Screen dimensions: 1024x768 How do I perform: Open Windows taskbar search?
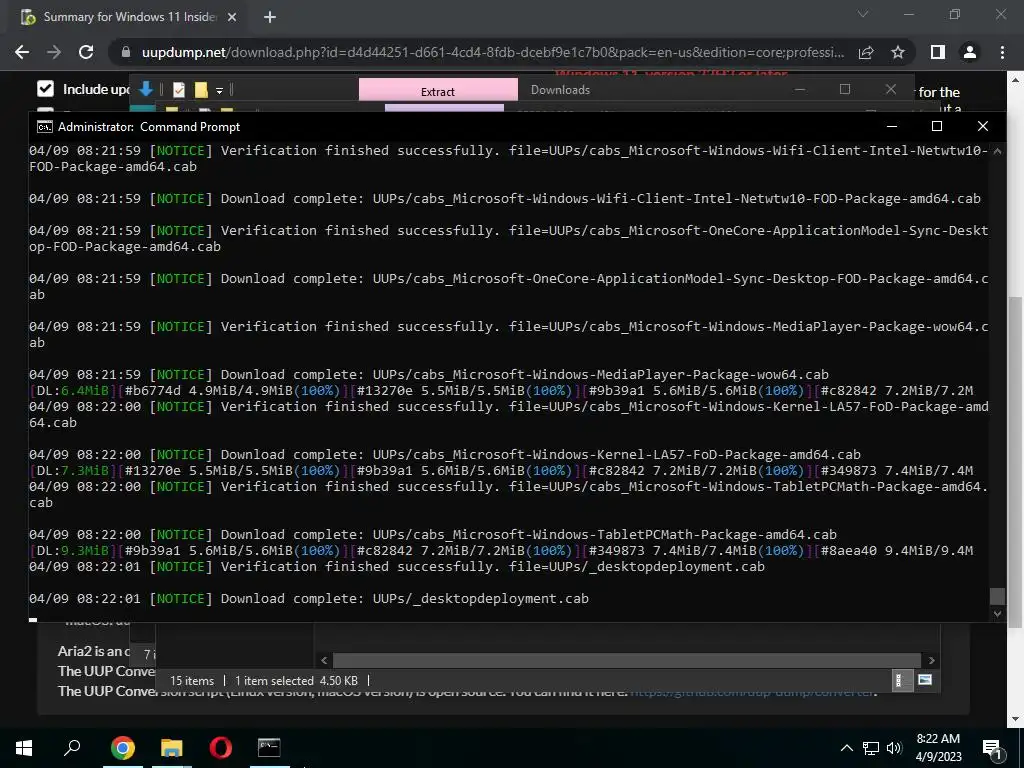point(72,748)
